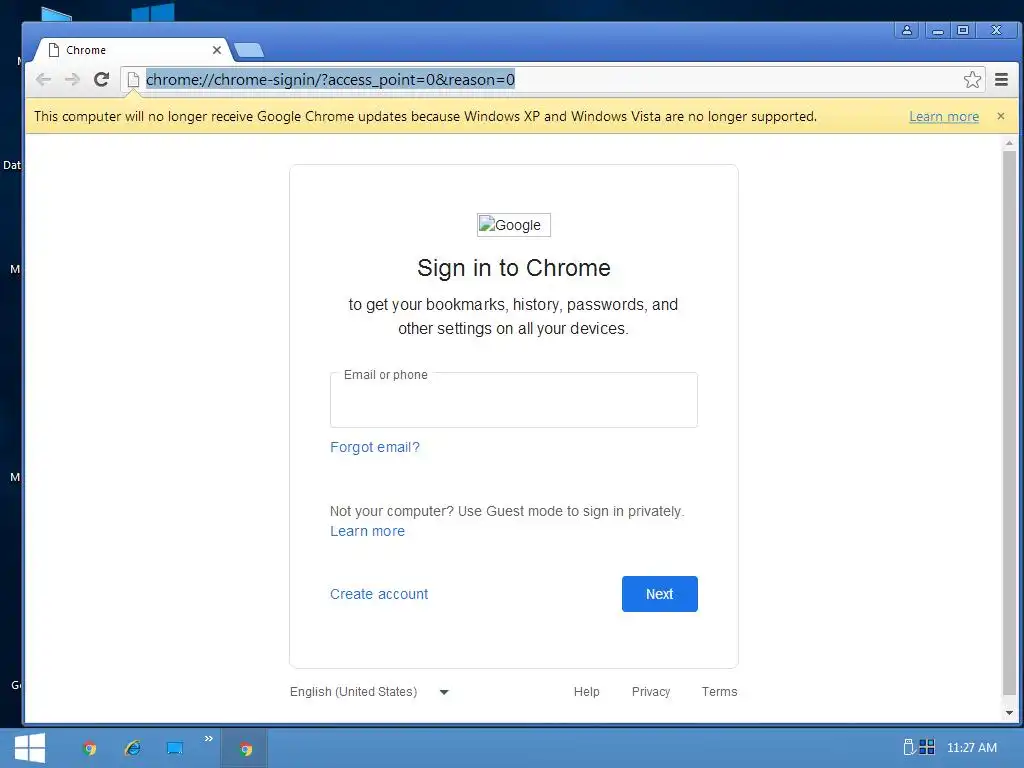
Task: Click the show desktop icon in the taskbar
Action: 174,748
